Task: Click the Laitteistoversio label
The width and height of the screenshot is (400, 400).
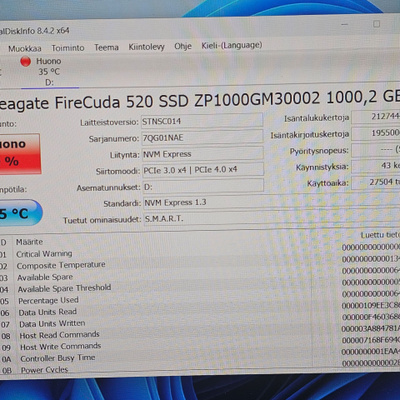Action: [x=109, y=123]
